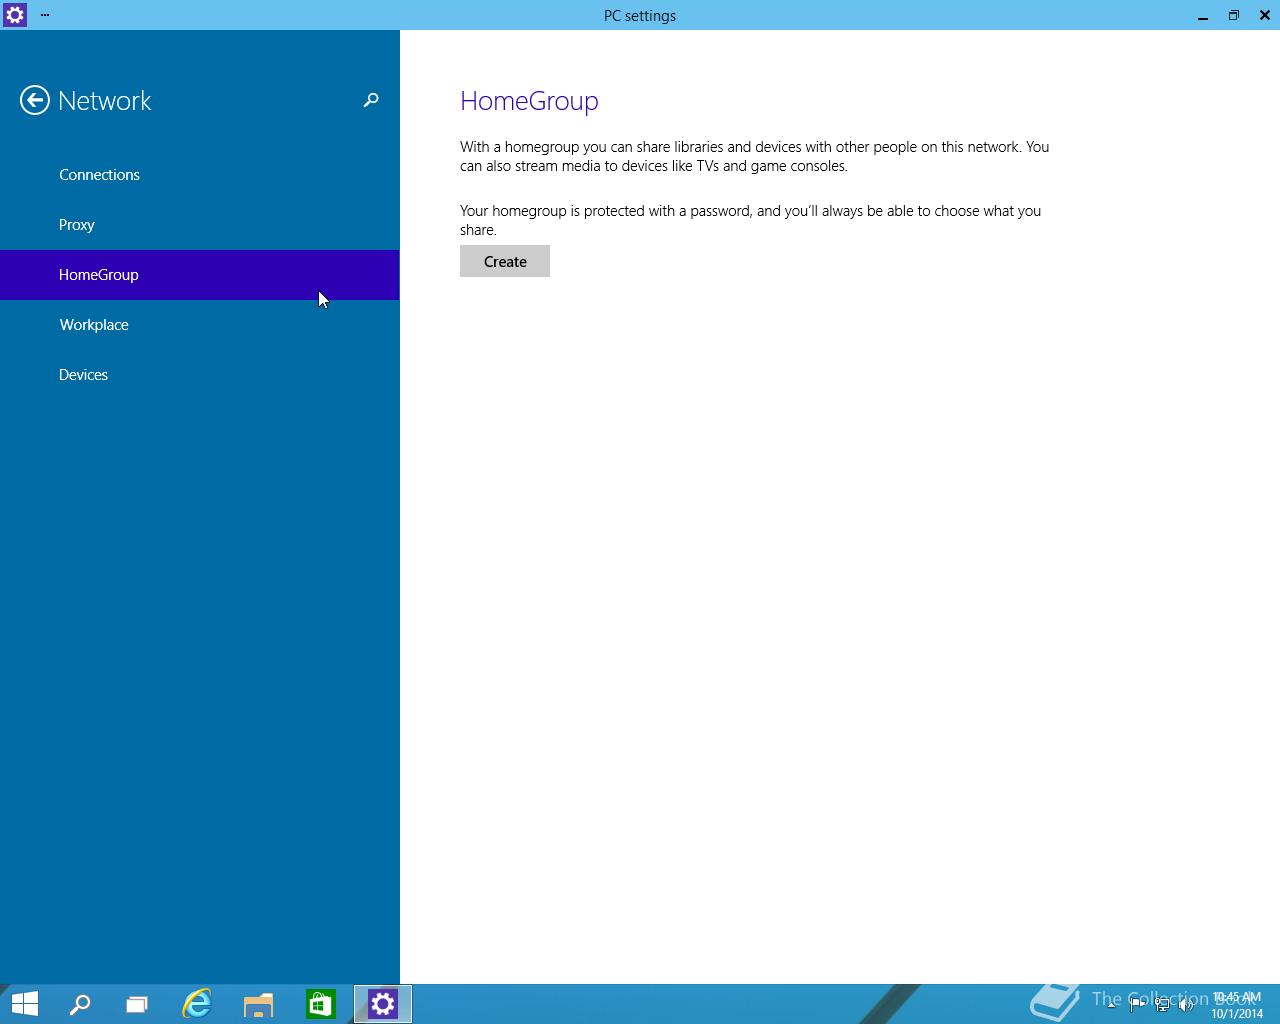Select Workplace settings page

[200, 325]
